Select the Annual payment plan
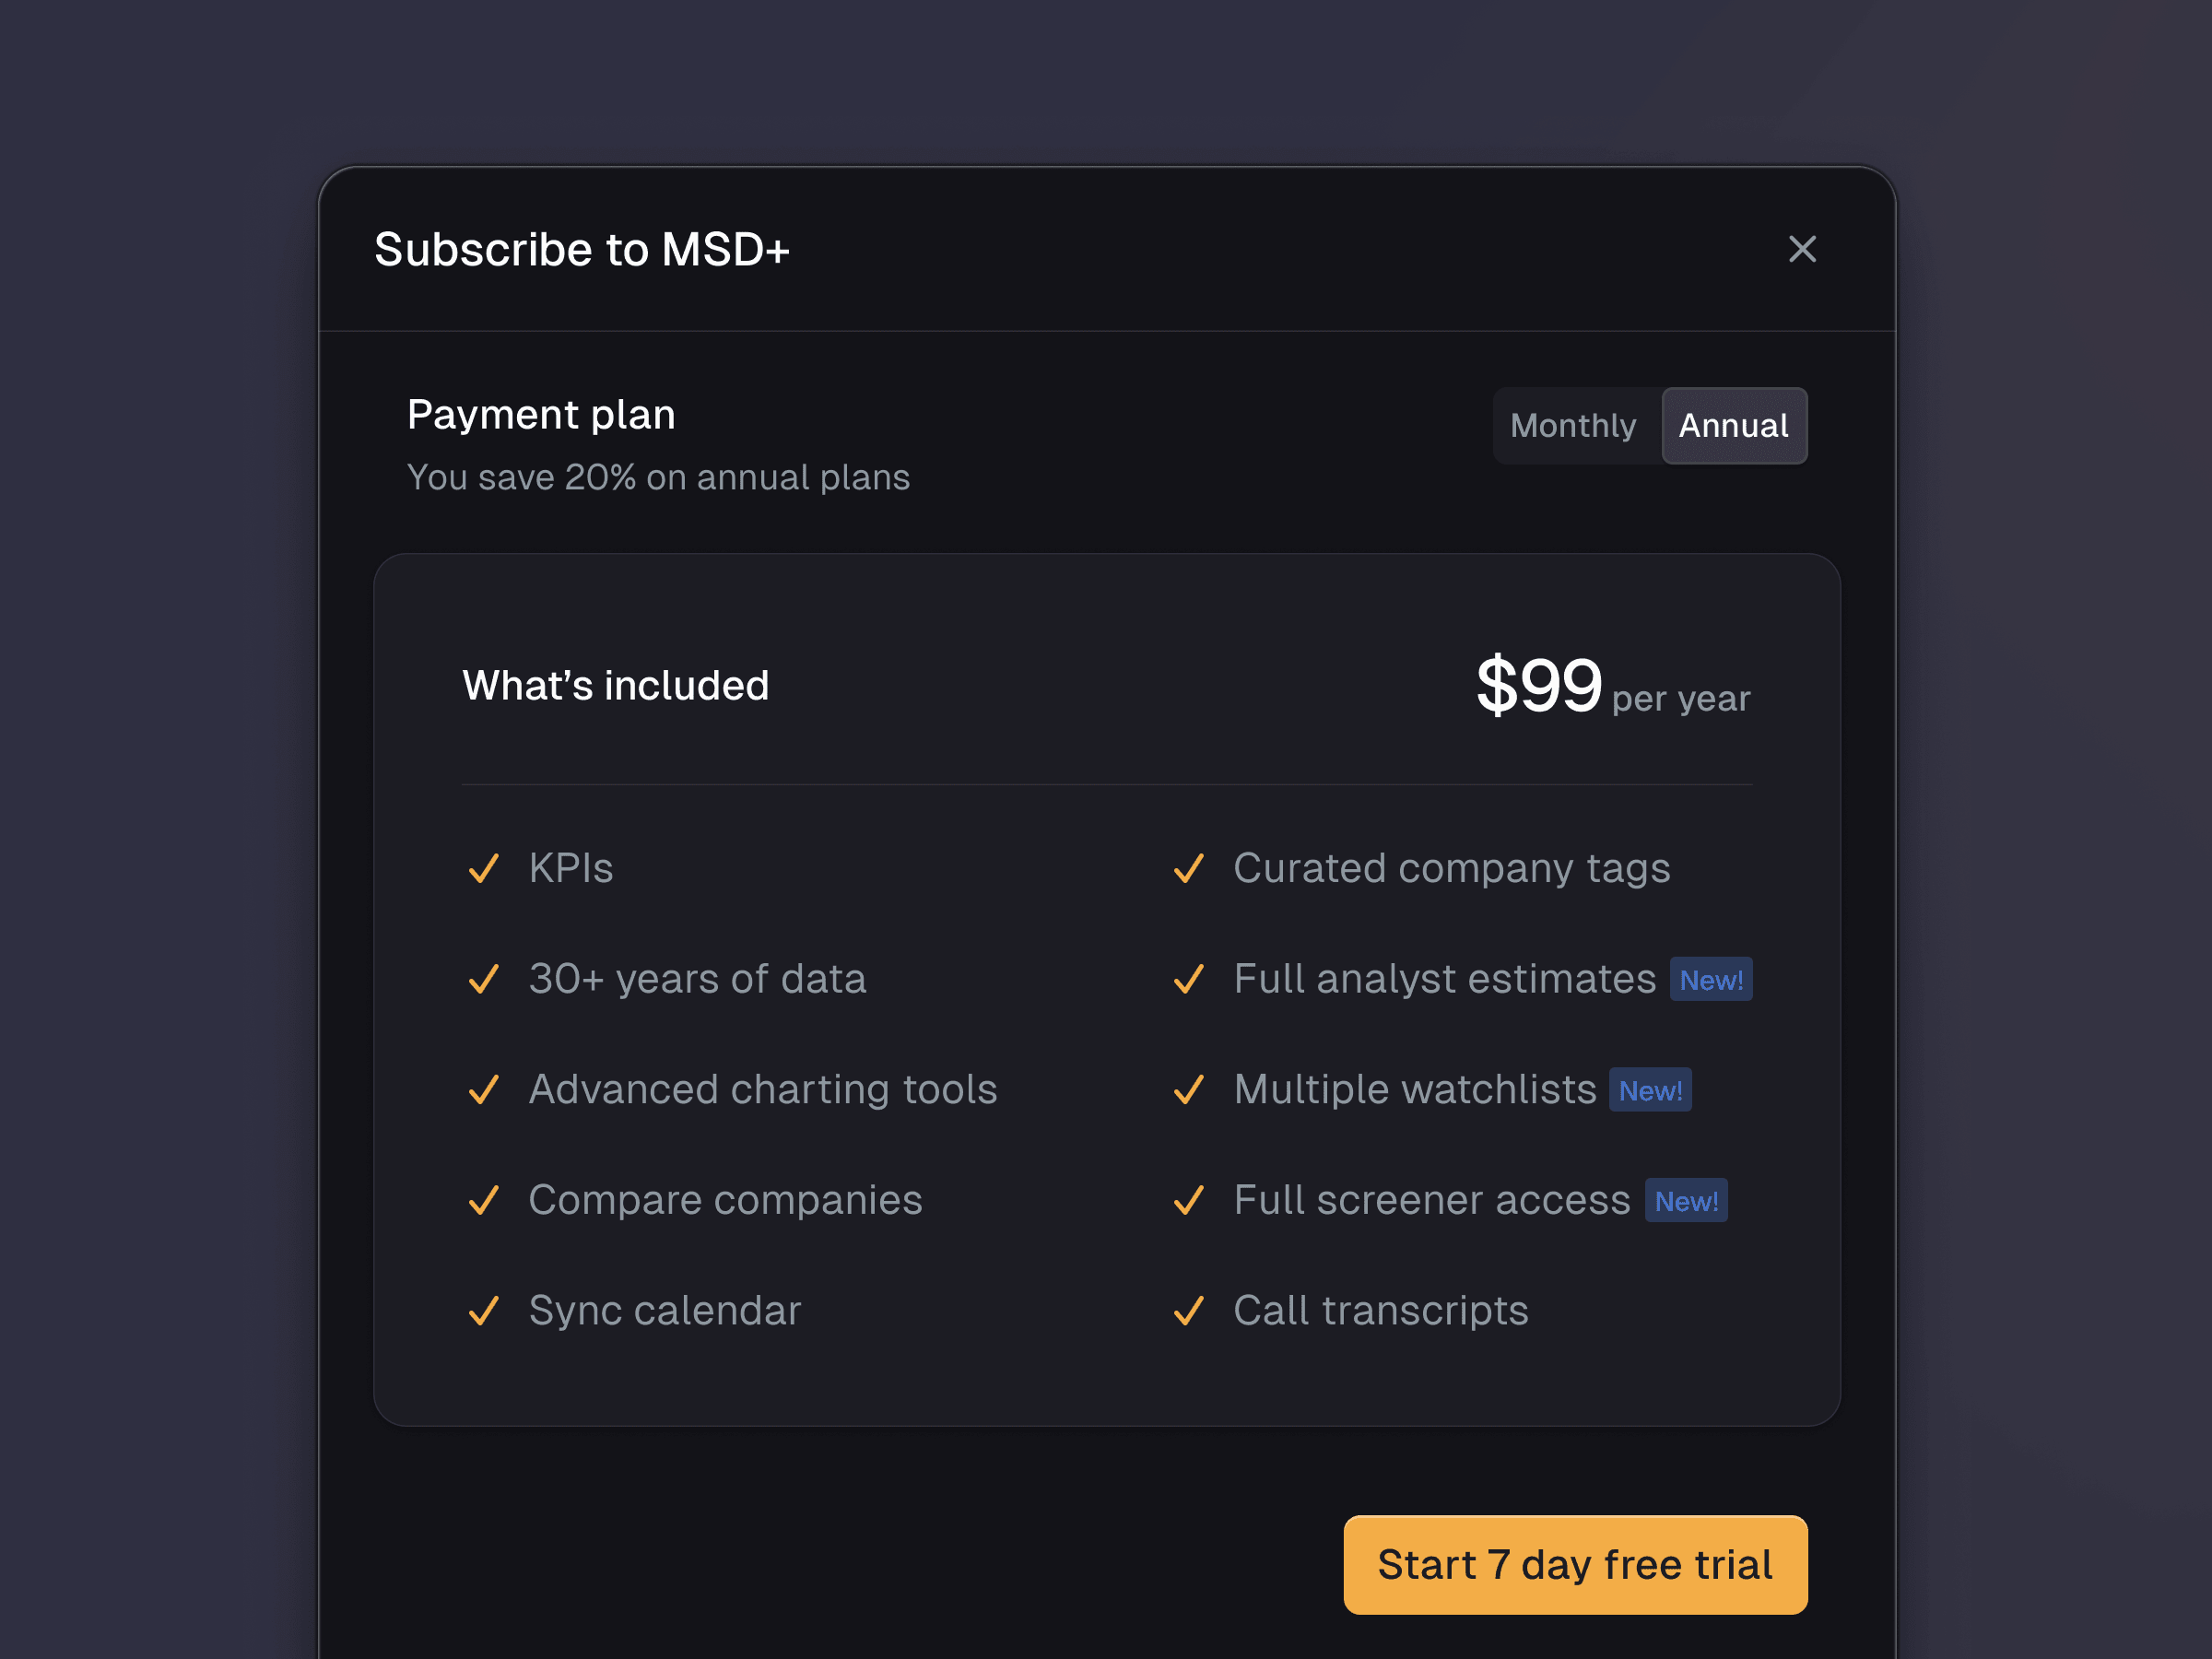This screenshot has height=1659, width=2212. click(x=1733, y=426)
